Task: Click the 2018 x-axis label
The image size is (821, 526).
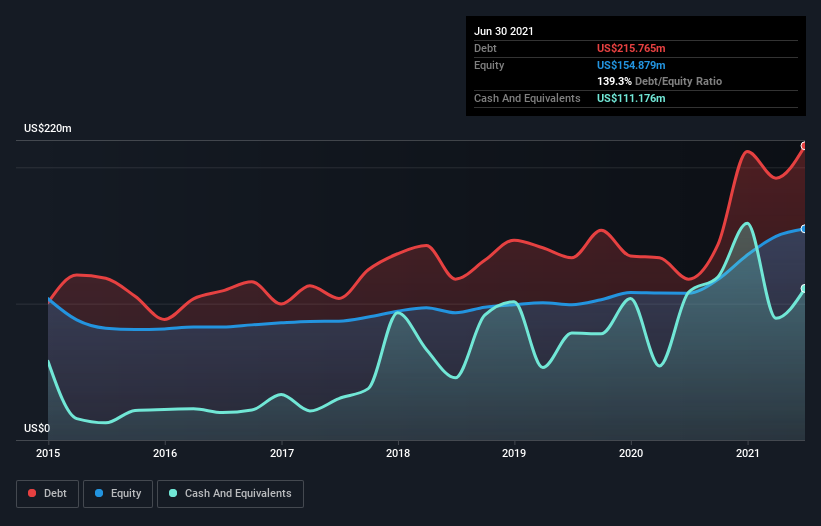Action: pos(398,453)
